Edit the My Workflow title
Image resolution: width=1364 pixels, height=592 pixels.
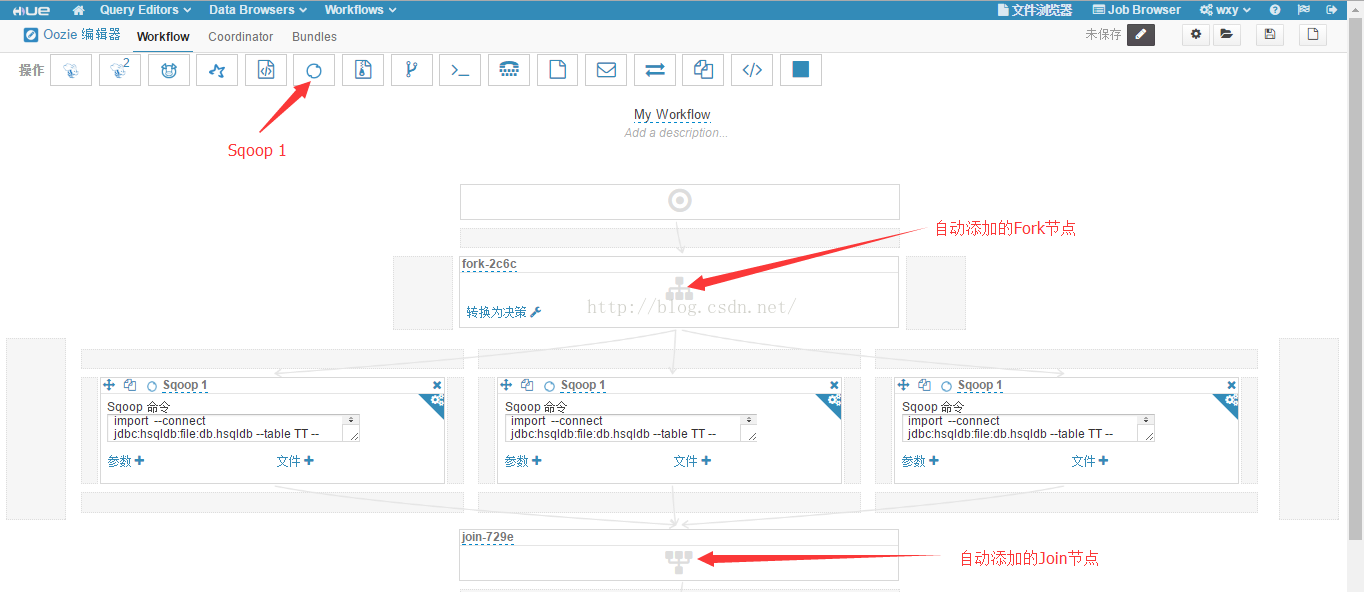(x=672, y=115)
